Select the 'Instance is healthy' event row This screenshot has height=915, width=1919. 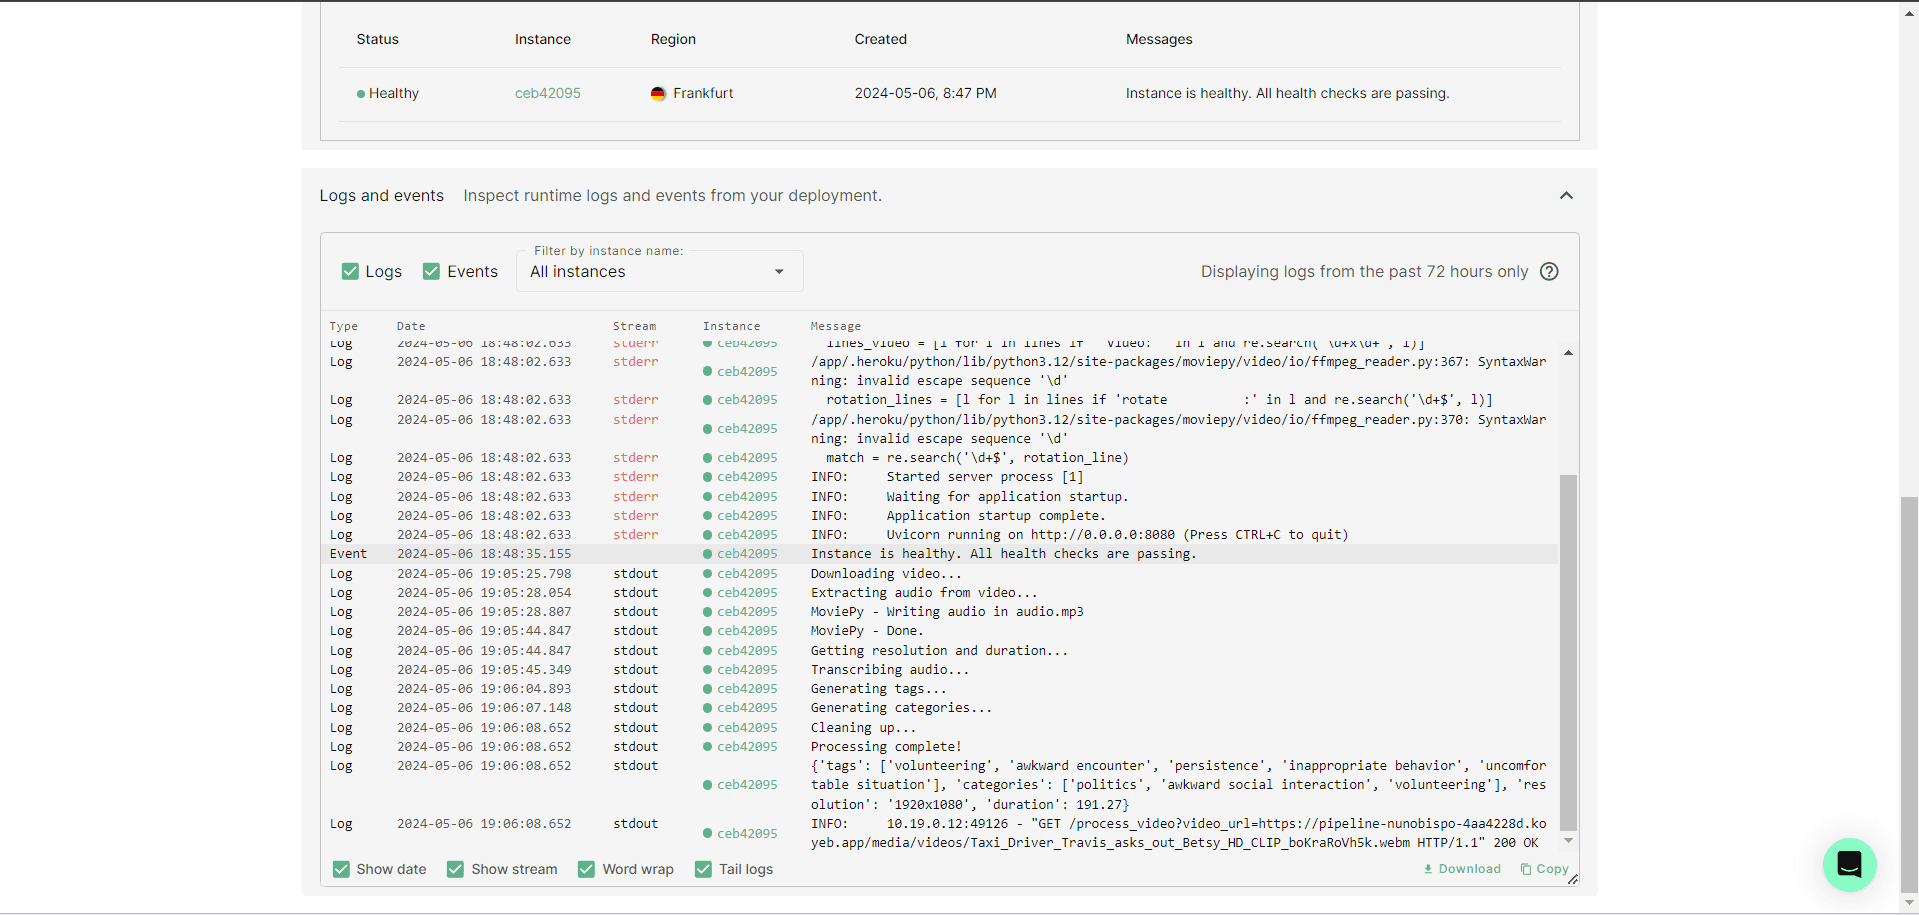1002,554
